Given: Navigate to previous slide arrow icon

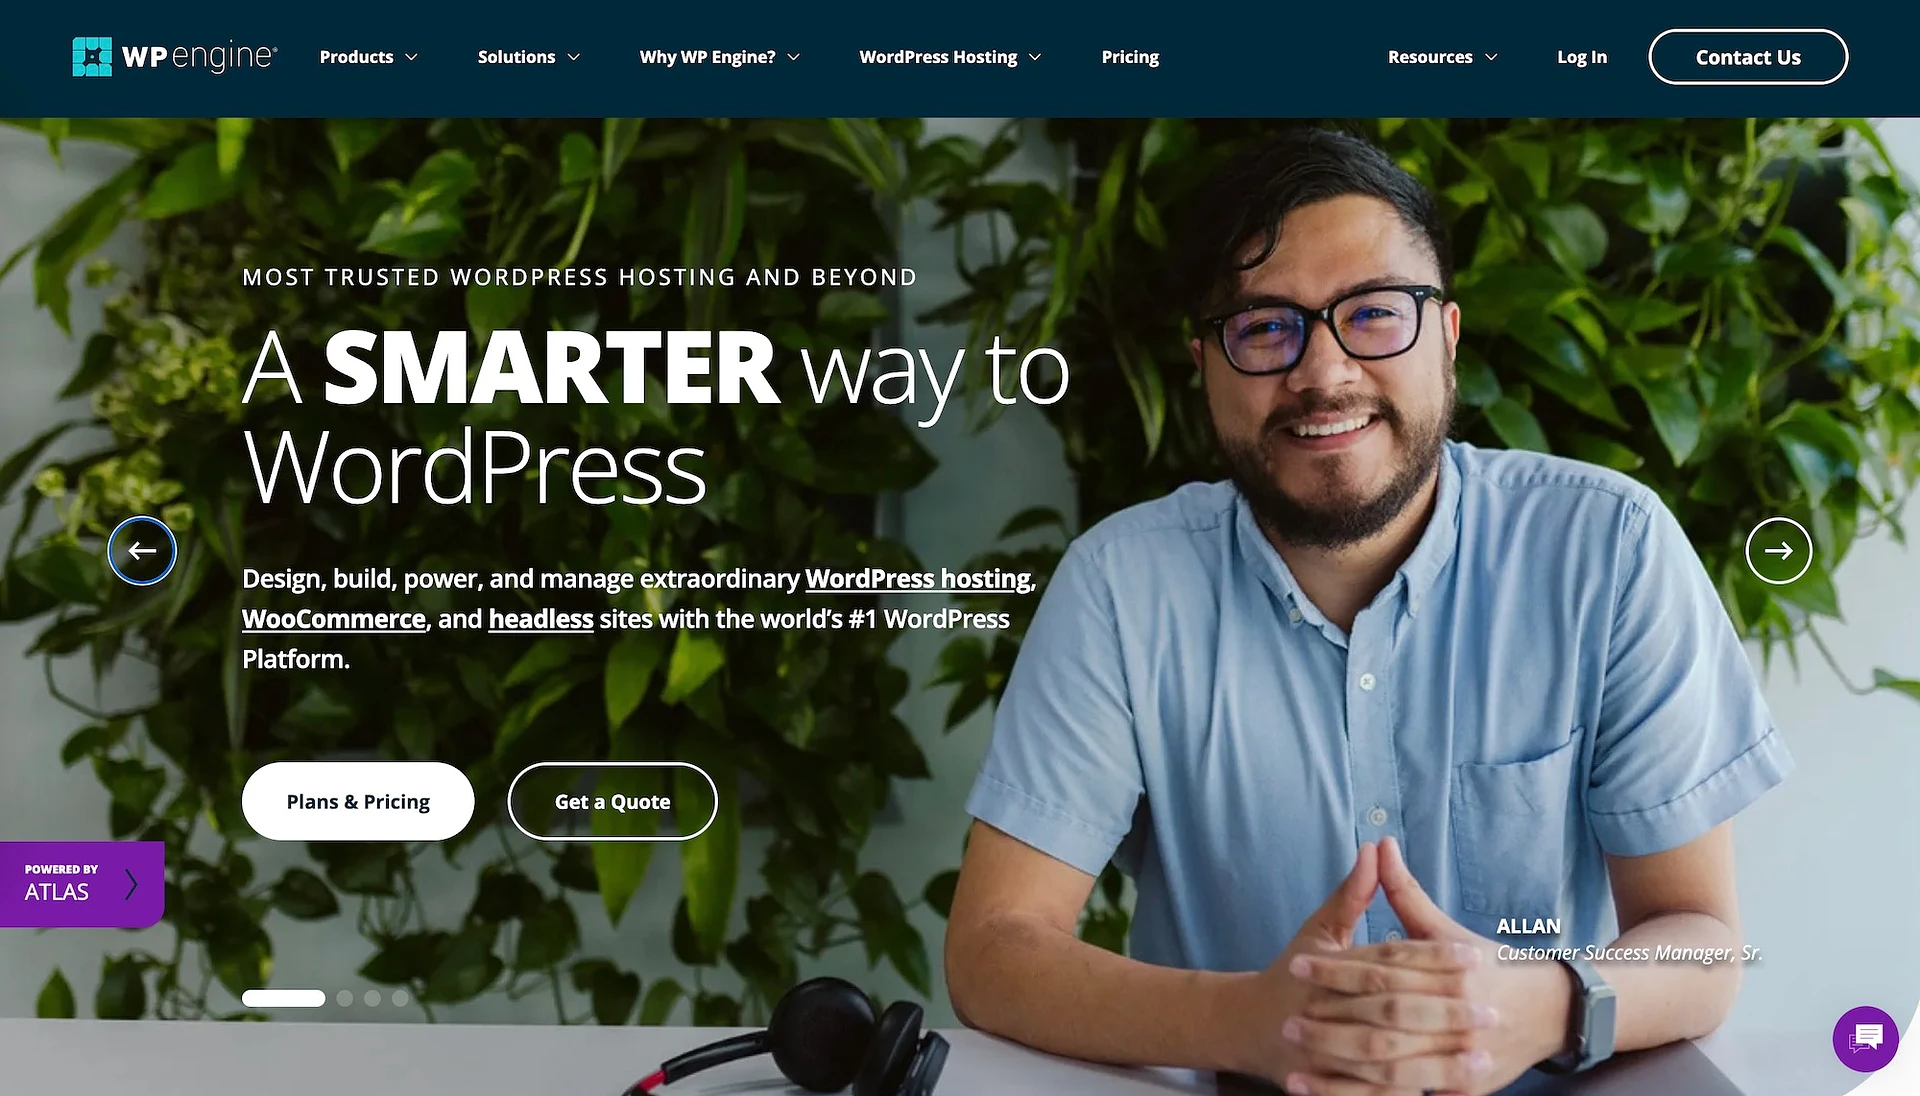Looking at the screenshot, I should pos(140,551).
